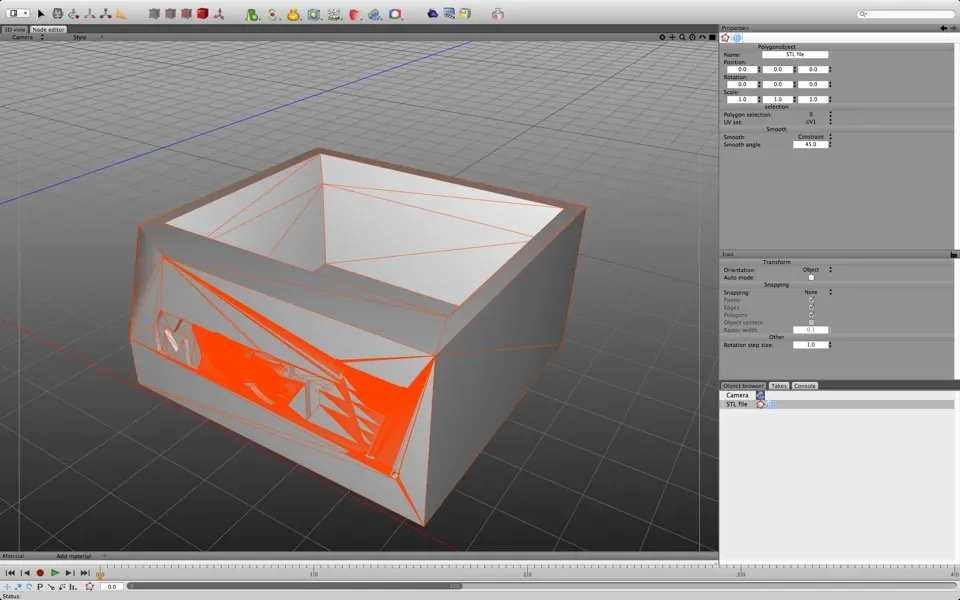Click the polygon properties icon in the Properties panel

pyautogui.click(x=725, y=36)
